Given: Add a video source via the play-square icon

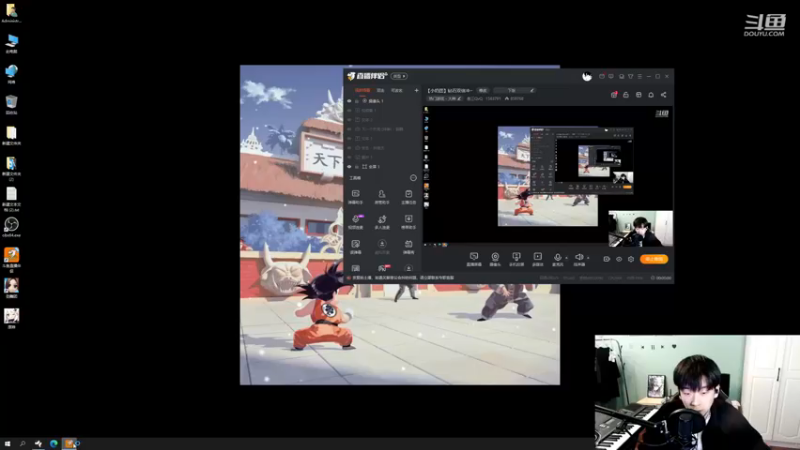Looking at the screenshot, I should [x=538, y=259].
